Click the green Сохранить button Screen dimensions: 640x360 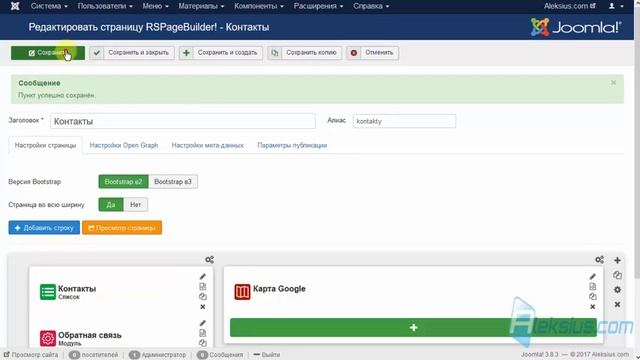point(48,53)
